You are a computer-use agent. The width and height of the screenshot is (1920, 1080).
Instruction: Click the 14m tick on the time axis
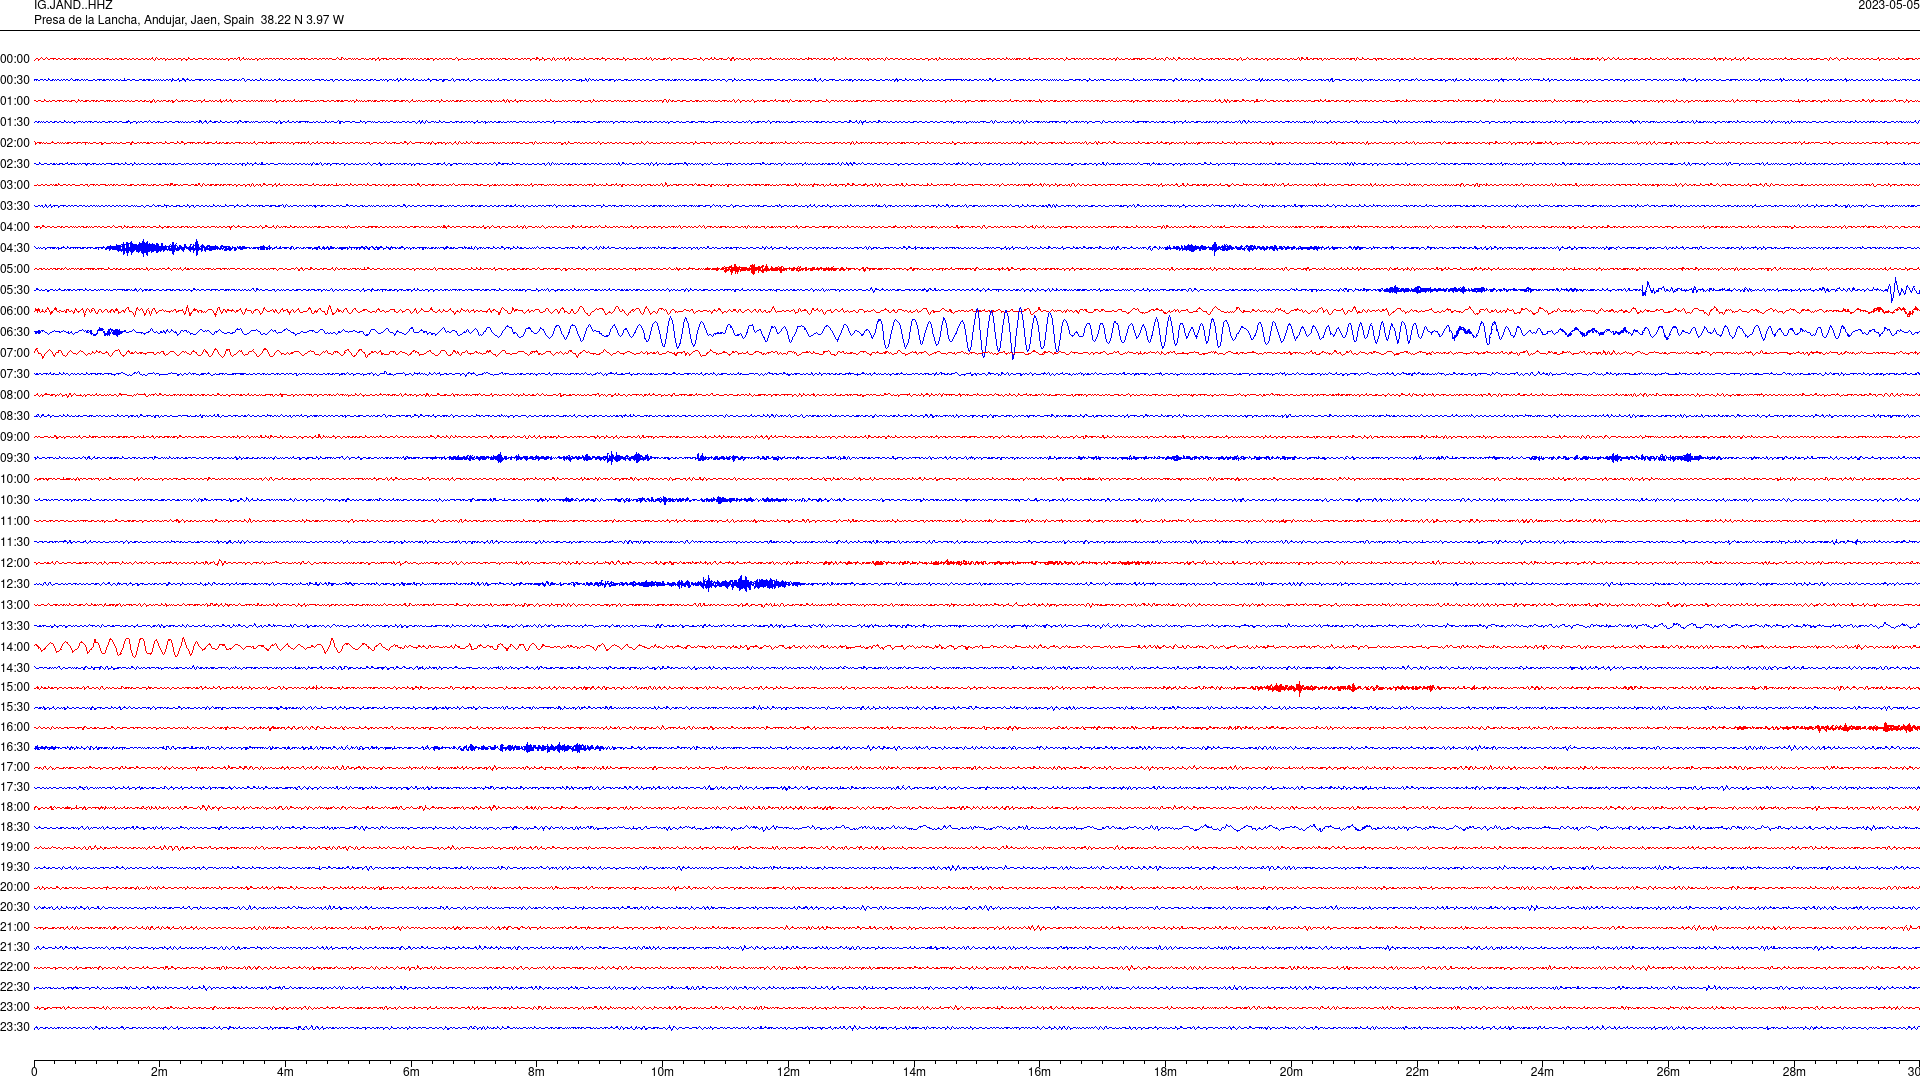pos(914,1072)
